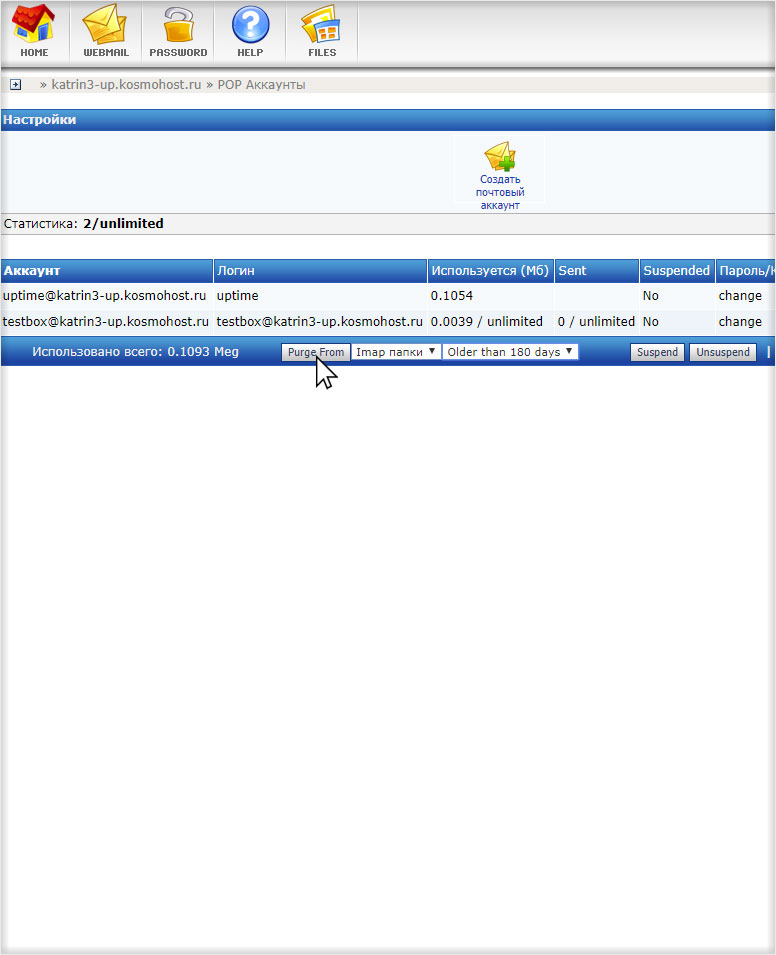Click the Suspend button

coord(657,352)
